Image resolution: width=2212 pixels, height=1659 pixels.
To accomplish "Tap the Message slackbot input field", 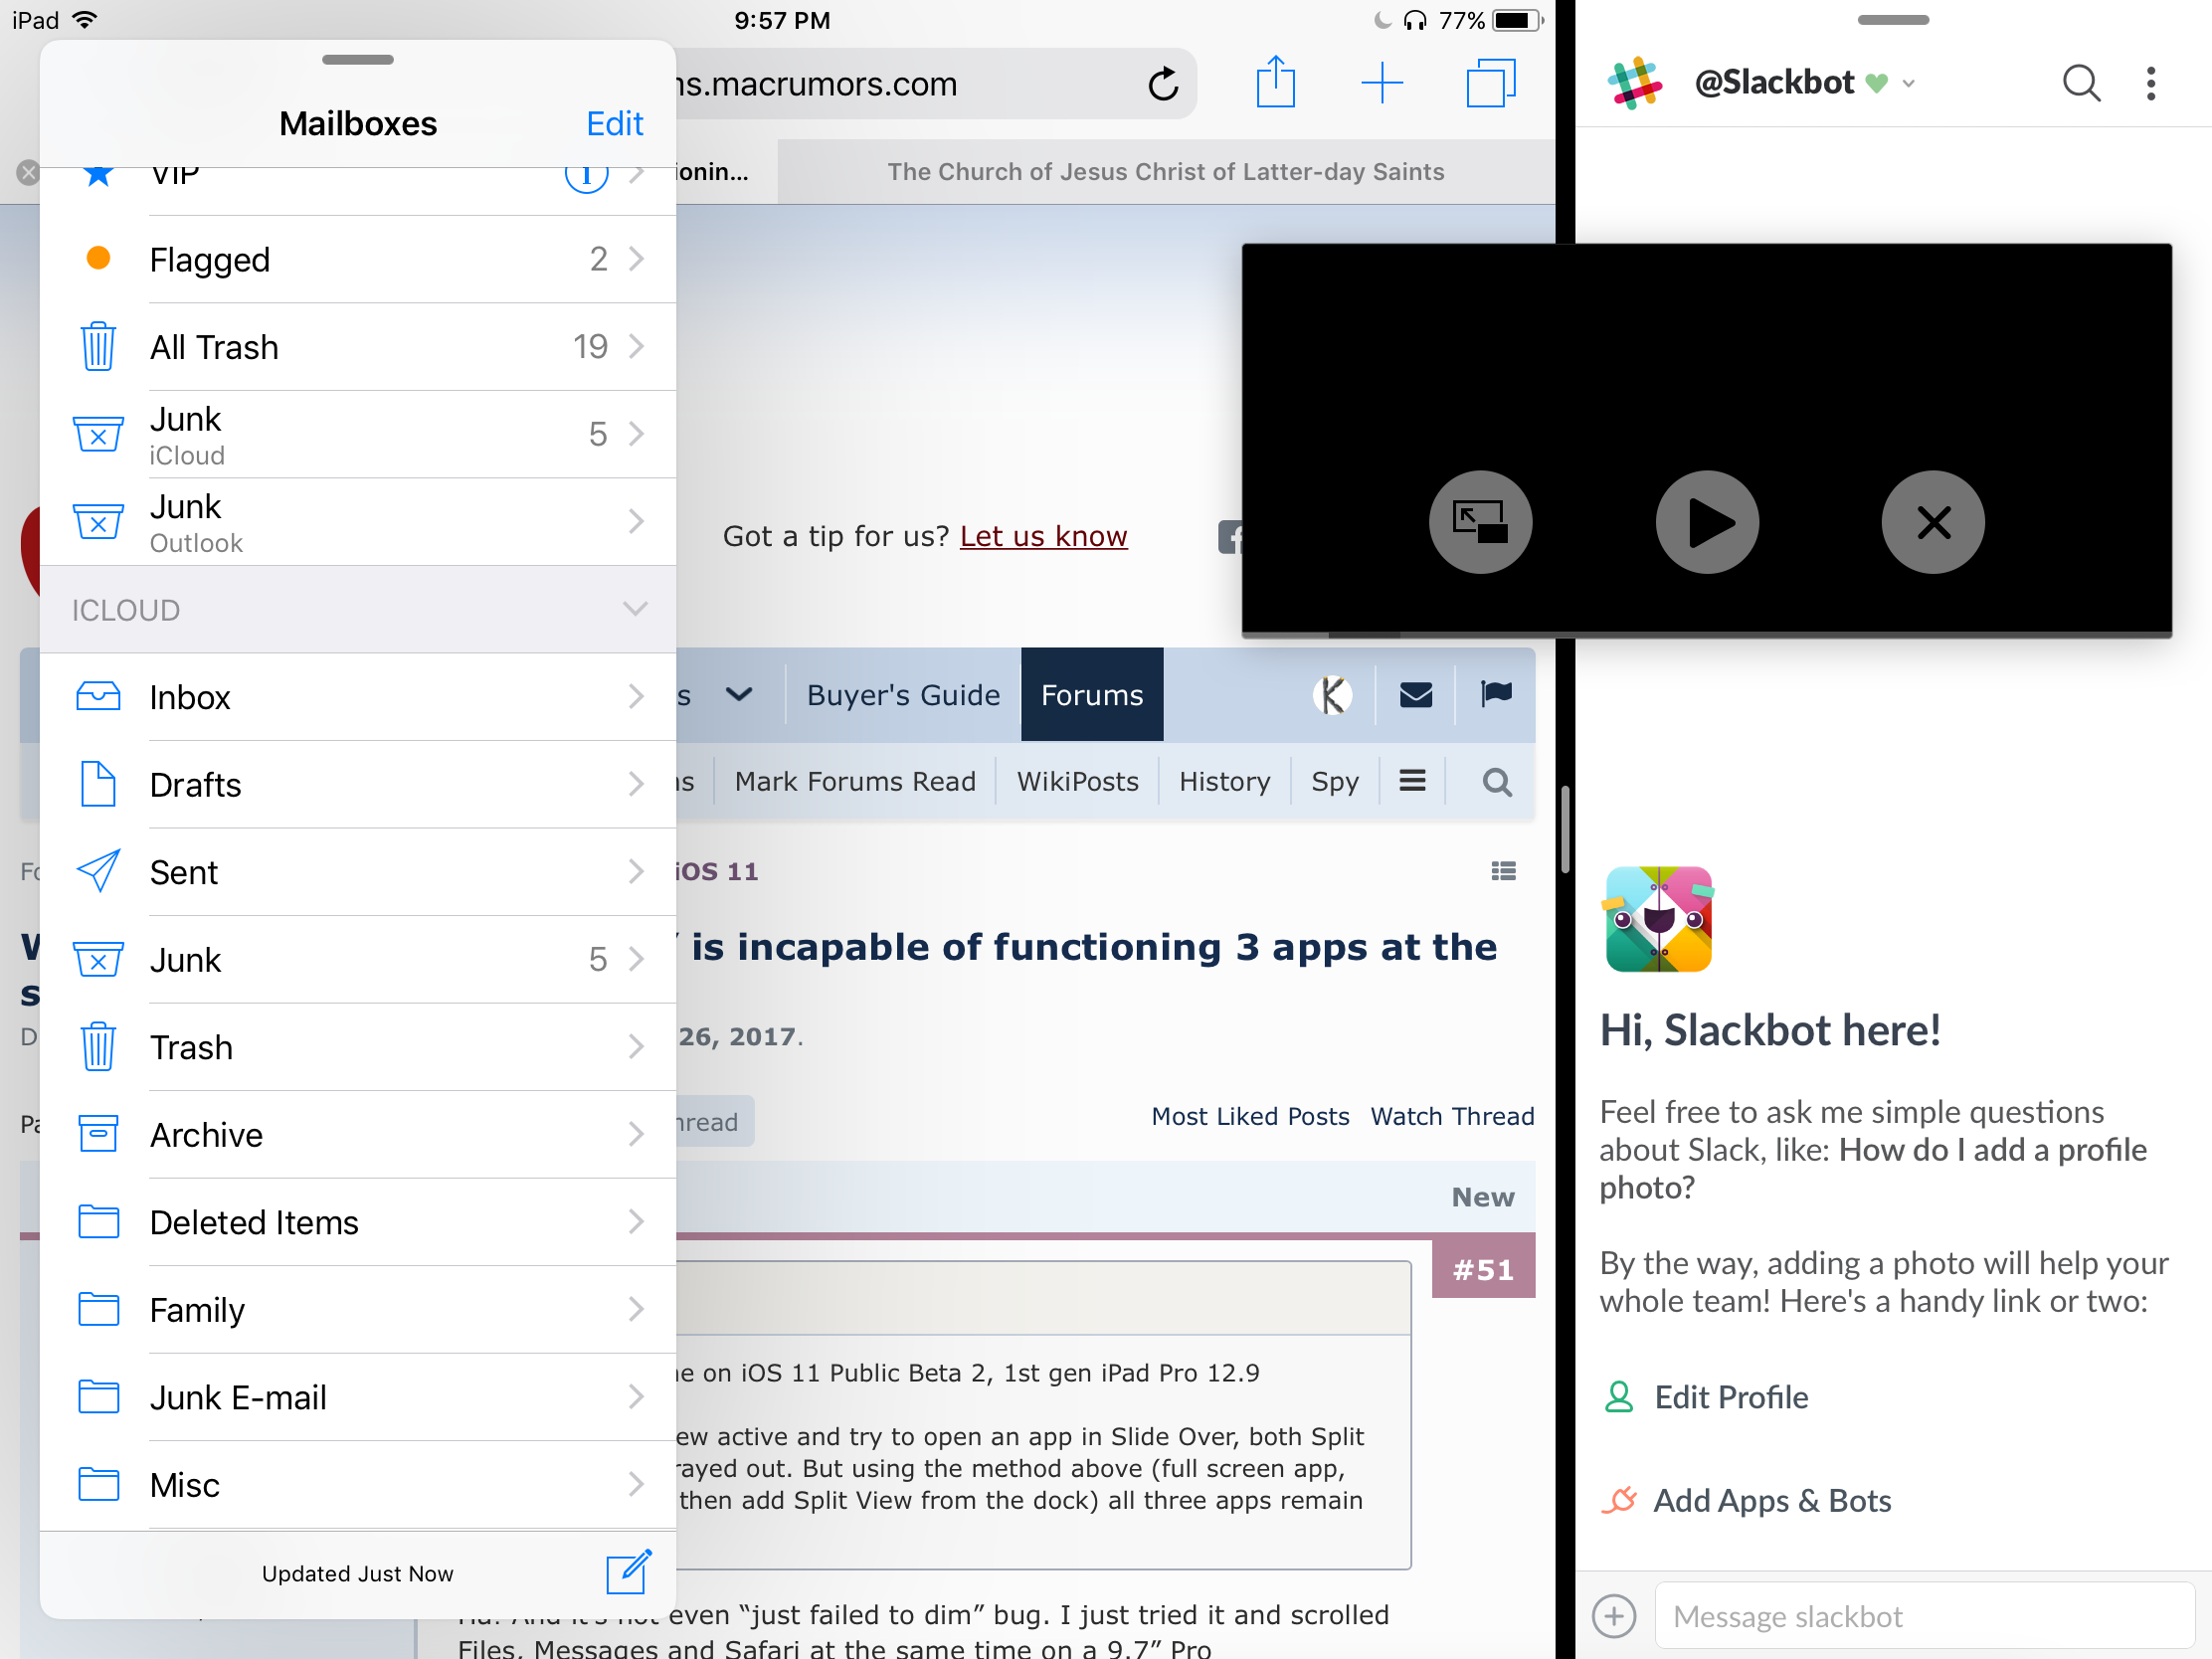I will tap(1924, 1615).
